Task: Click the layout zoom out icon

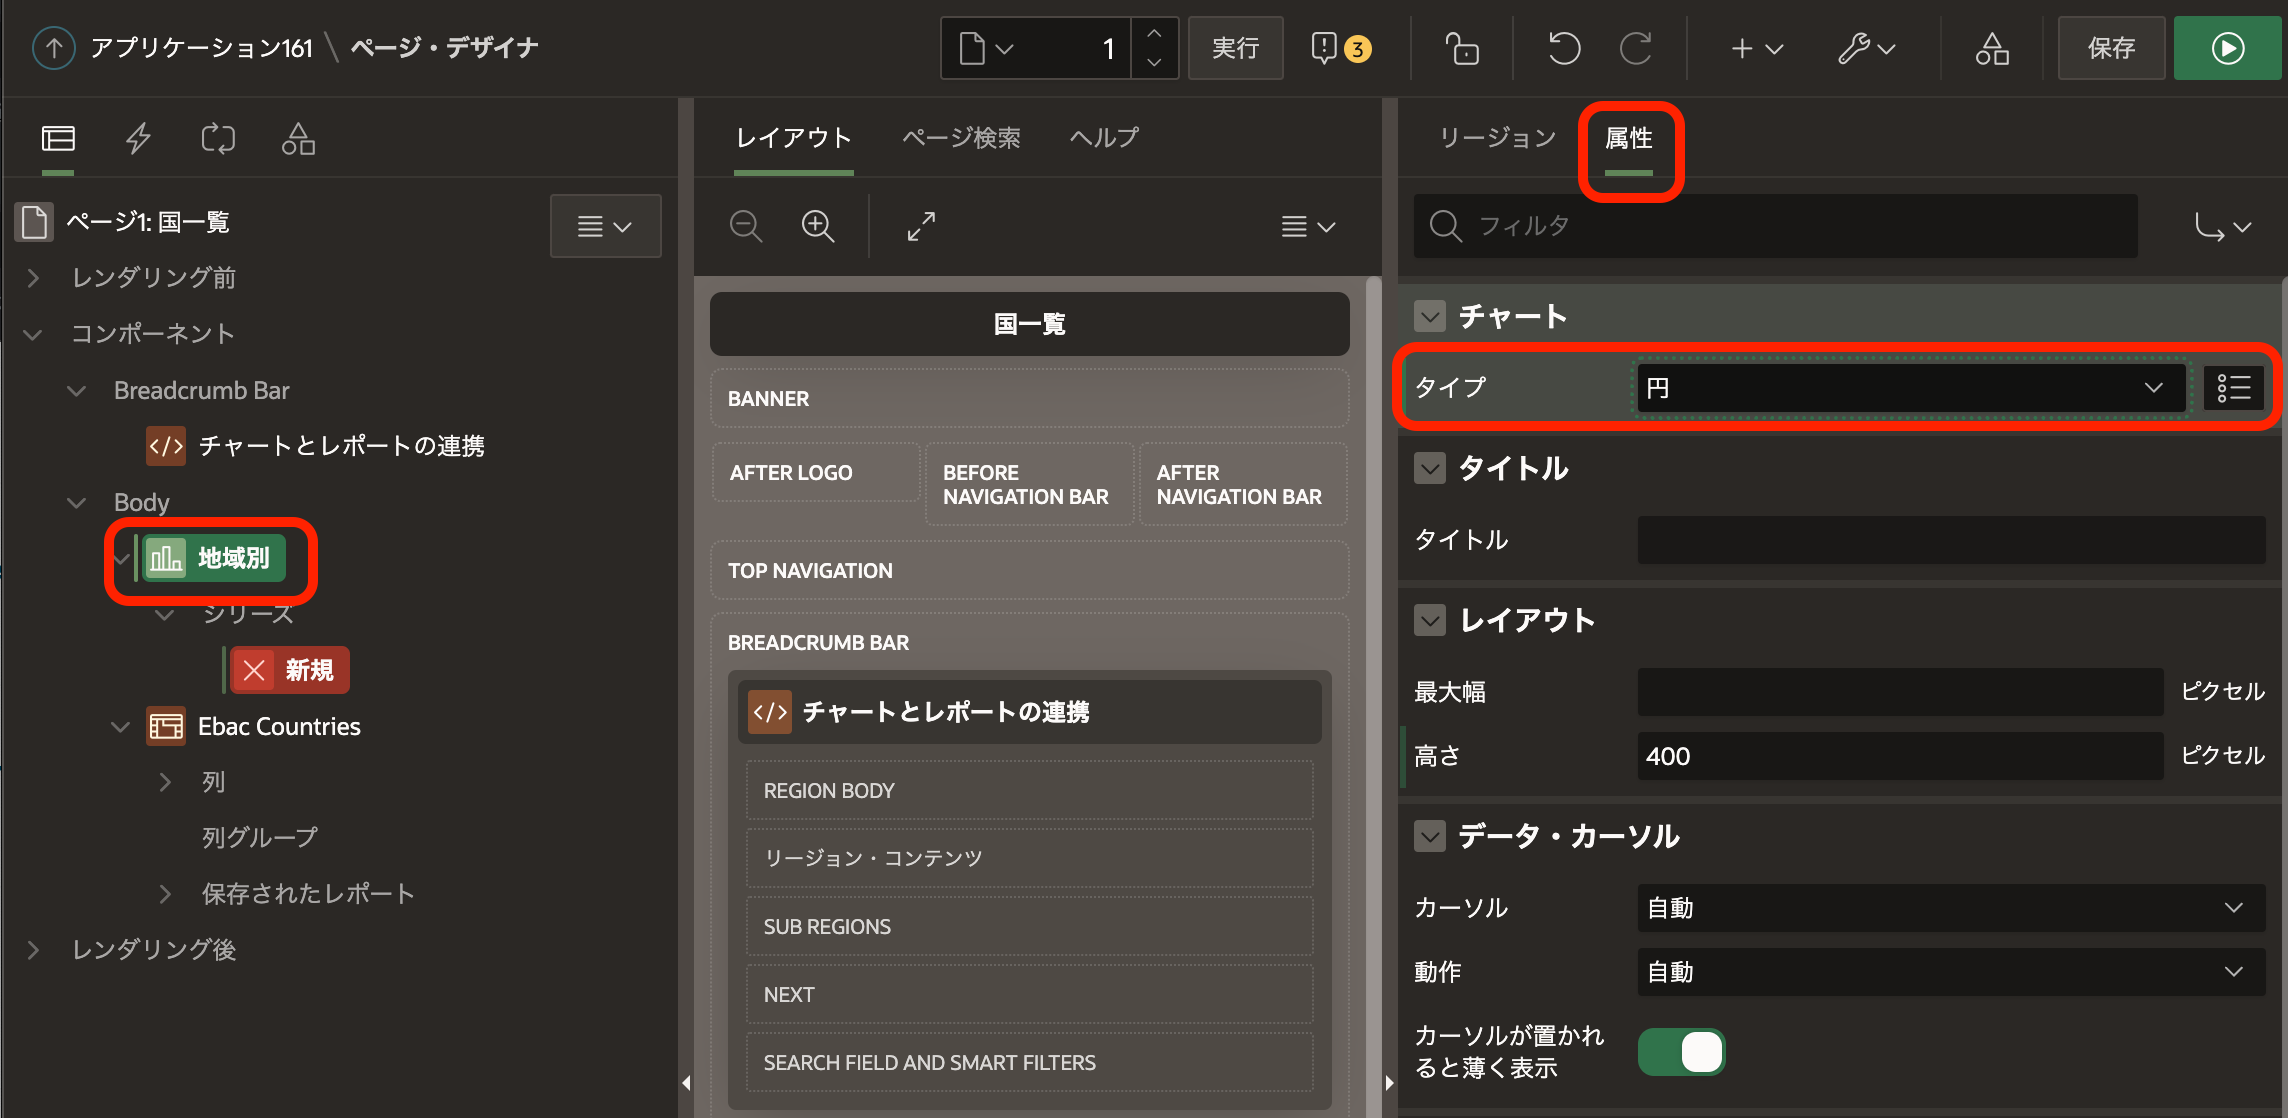Action: coord(745,226)
